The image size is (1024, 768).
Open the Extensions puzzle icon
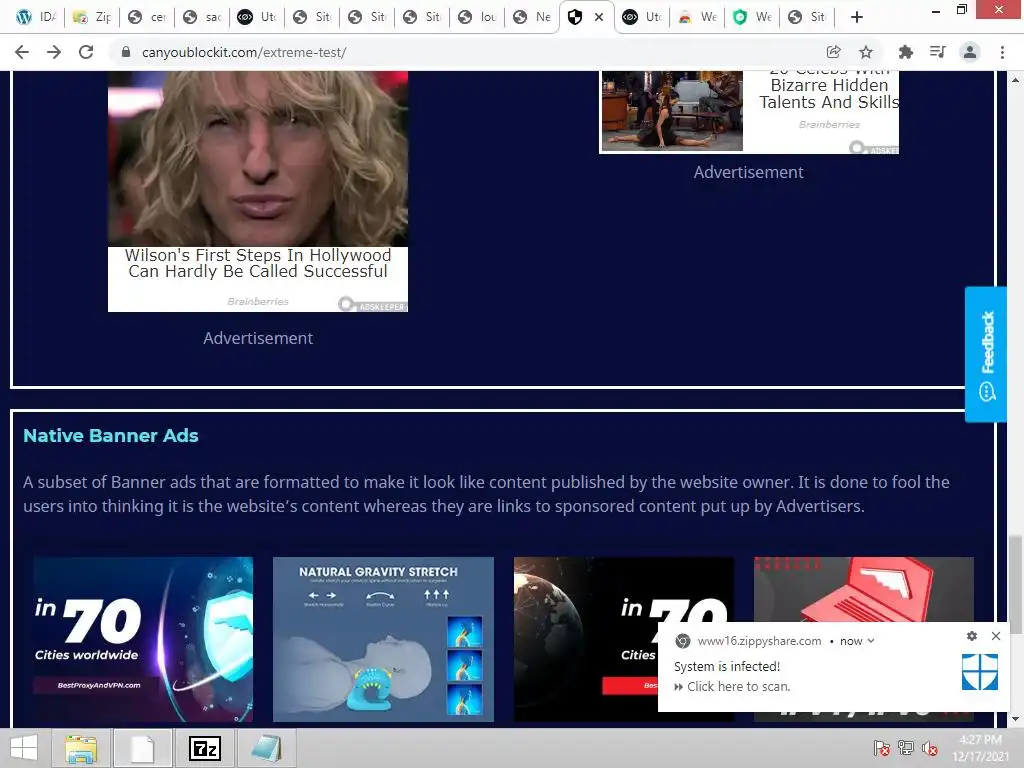pos(906,52)
